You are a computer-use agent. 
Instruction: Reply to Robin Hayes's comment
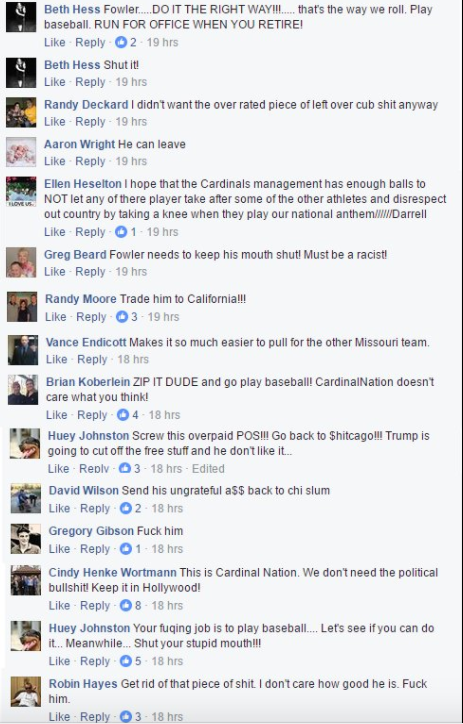pyautogui.click(x=95, y=717)
